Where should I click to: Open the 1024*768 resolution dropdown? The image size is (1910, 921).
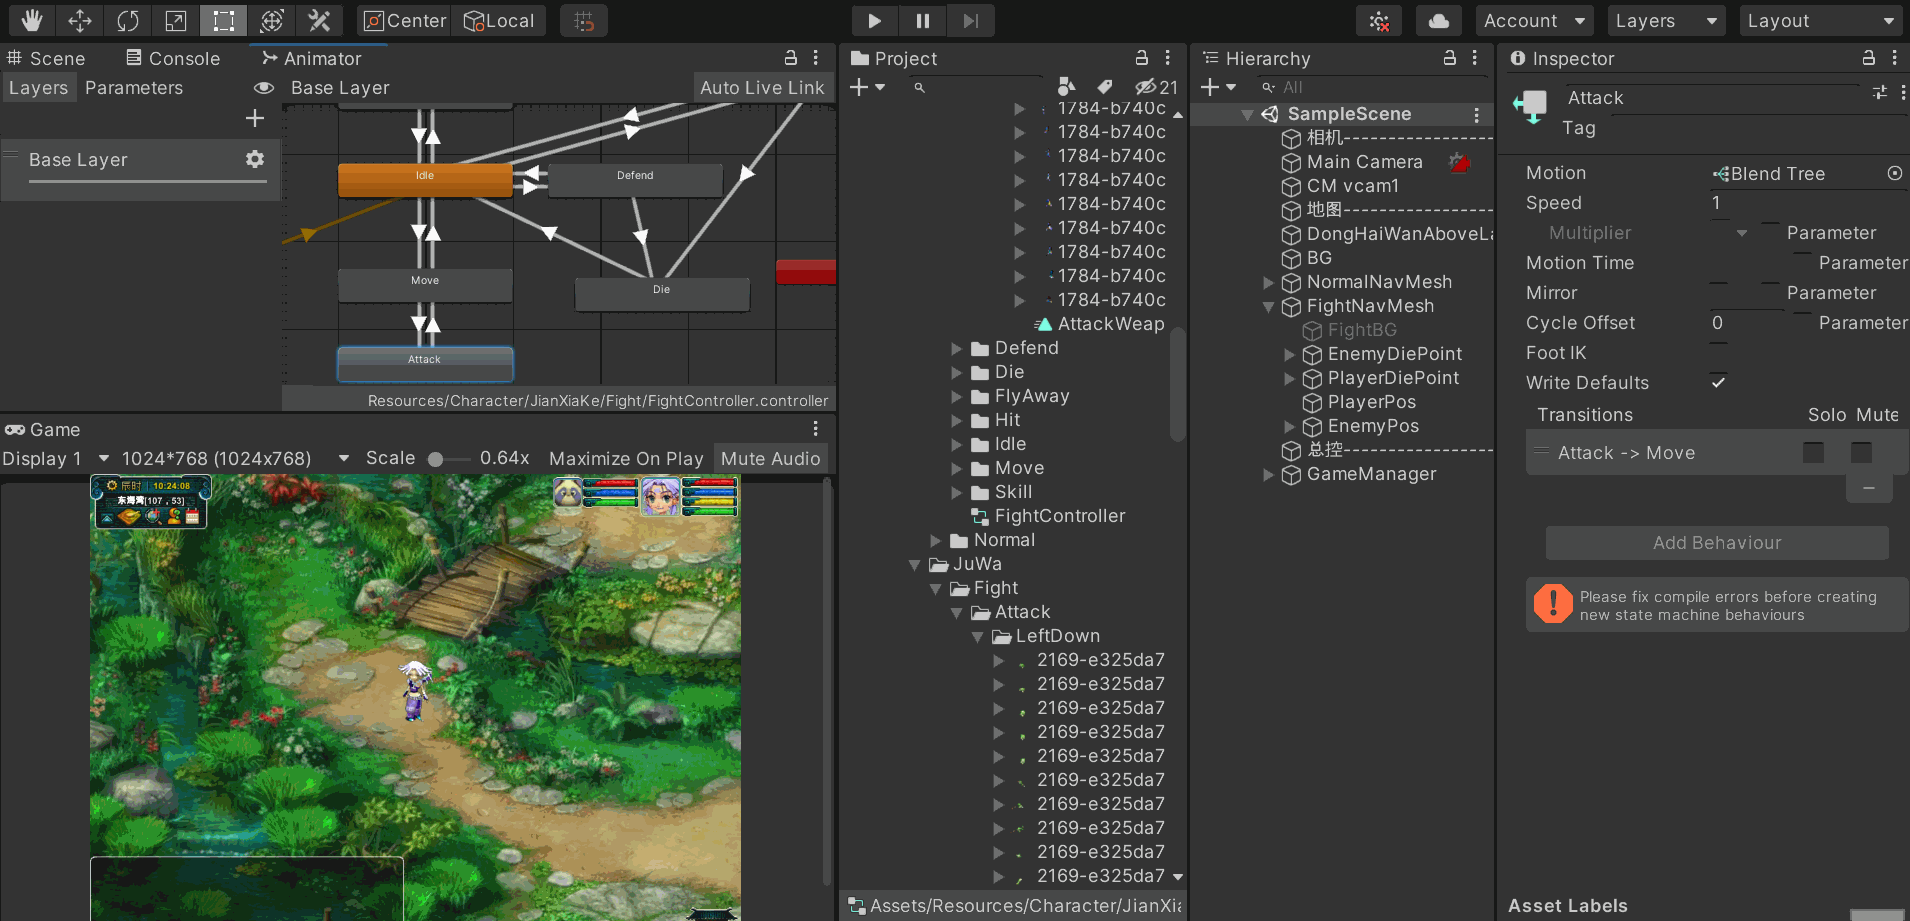coord(235,458)
